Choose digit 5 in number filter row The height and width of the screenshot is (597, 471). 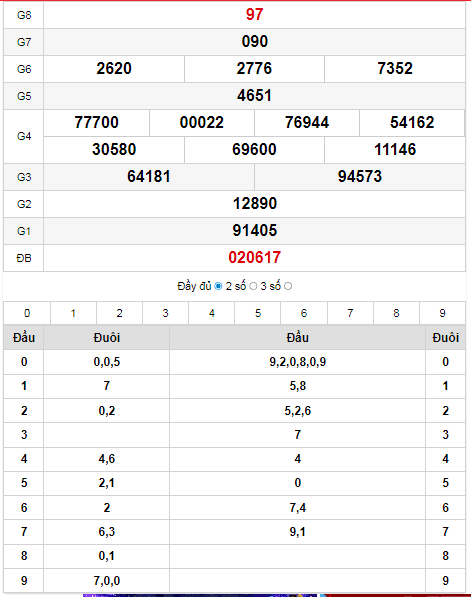coord(258,313)
